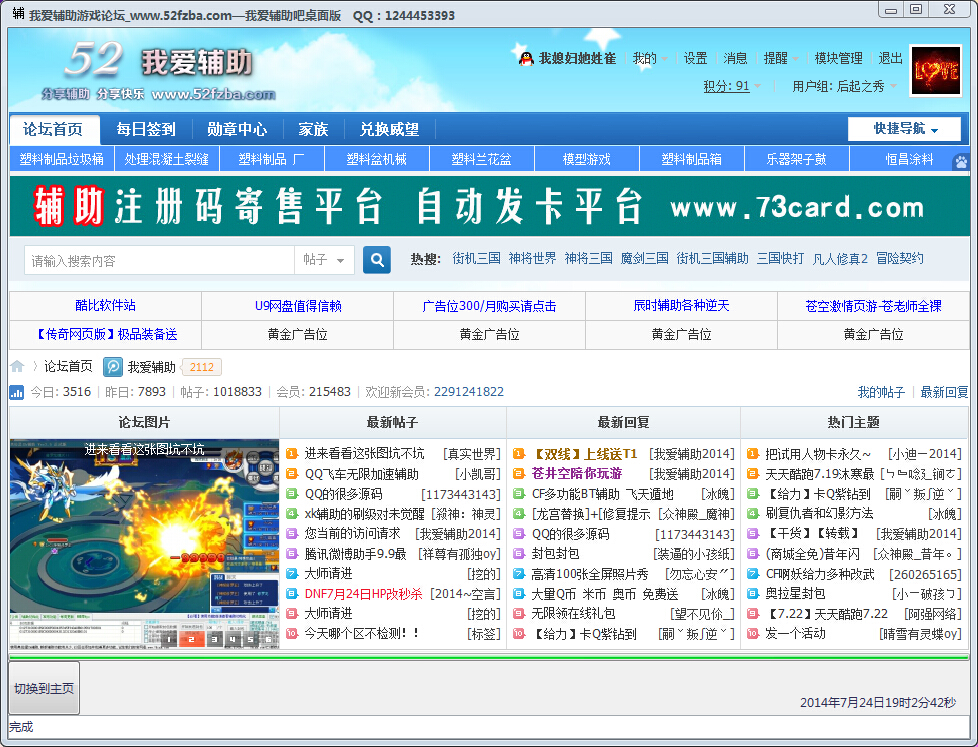Open 【传奇网页版】极品装备送 link
Screen dimensions: 978x747
[x=105, y=334]
